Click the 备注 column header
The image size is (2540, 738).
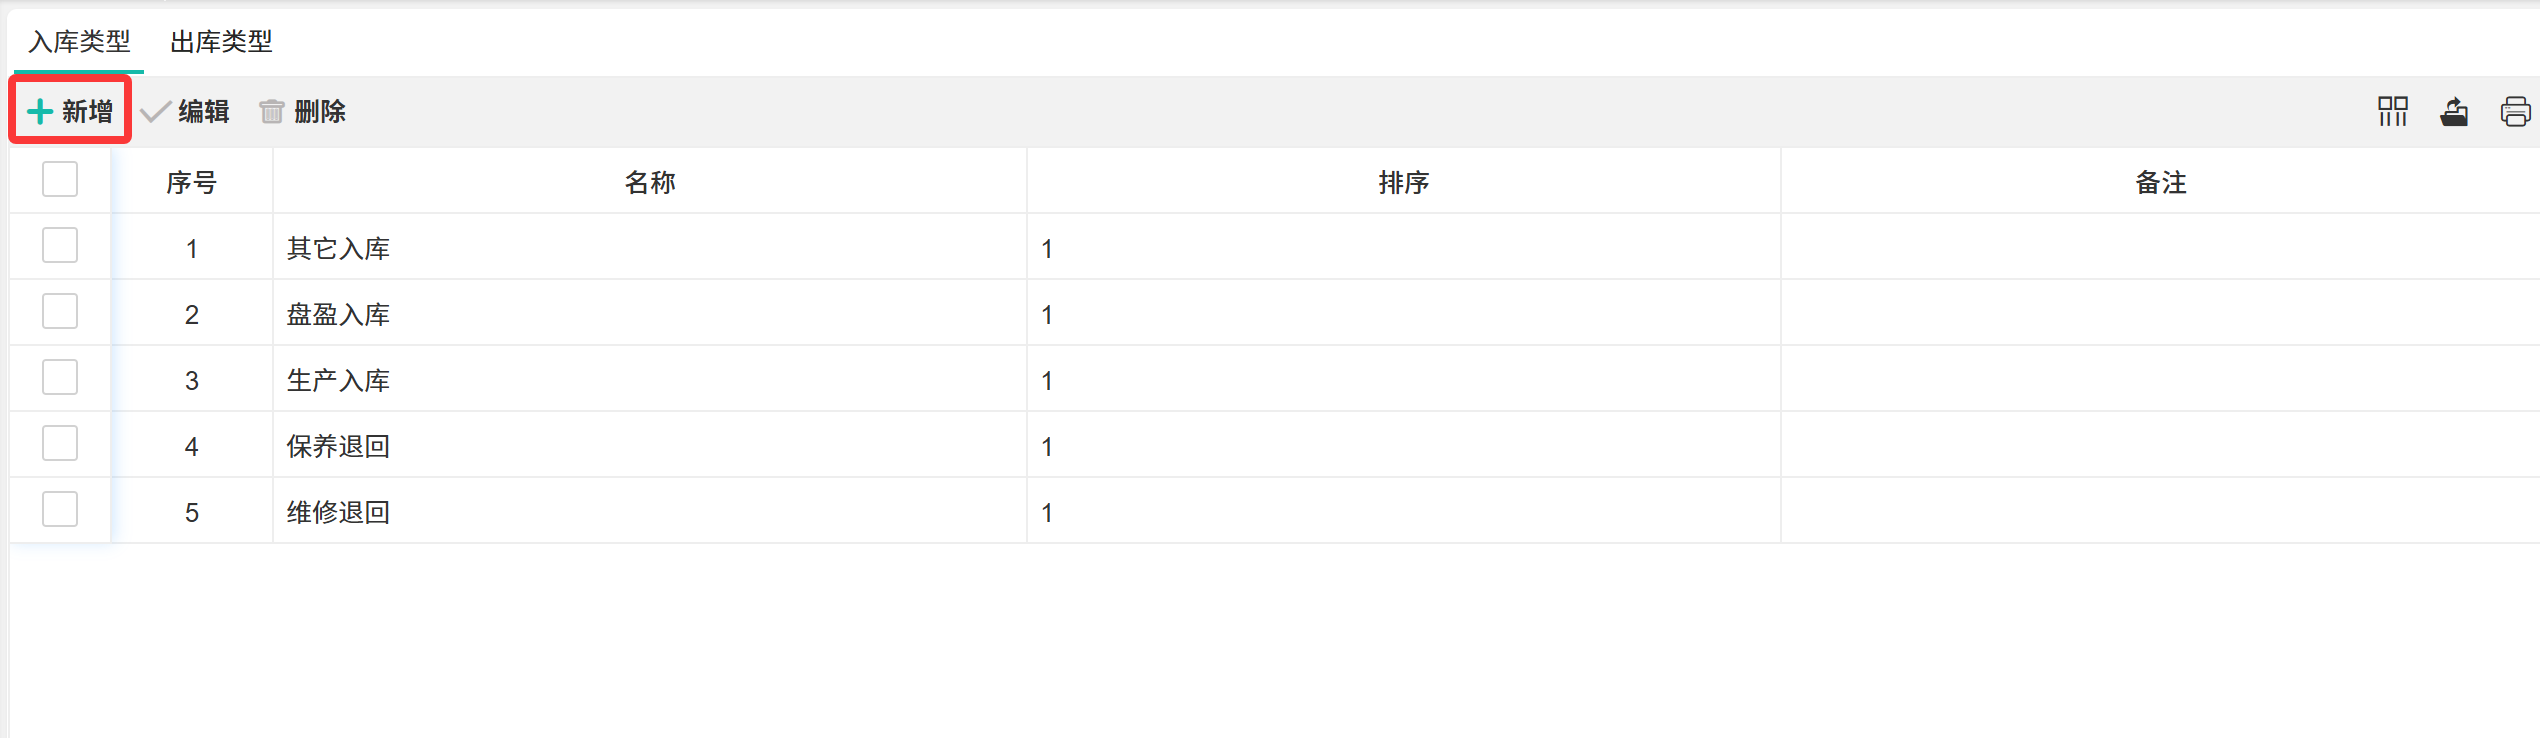(x=2160, y=182)
